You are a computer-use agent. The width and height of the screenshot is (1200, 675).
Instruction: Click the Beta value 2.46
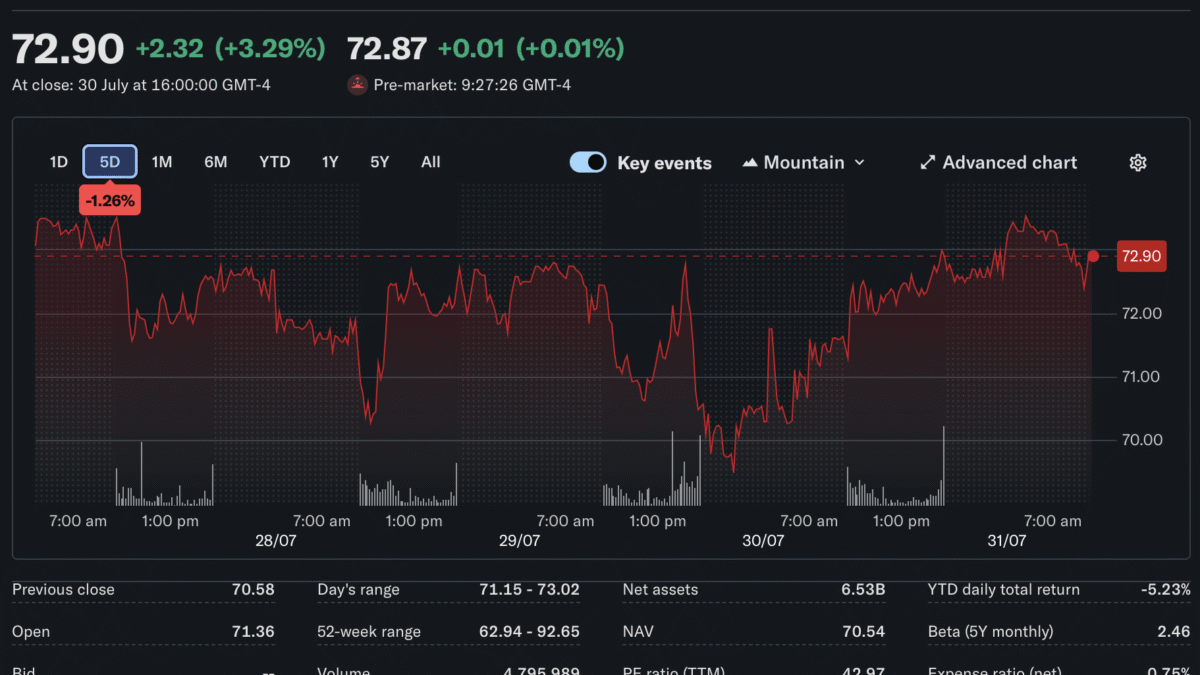click(1174, 632)
